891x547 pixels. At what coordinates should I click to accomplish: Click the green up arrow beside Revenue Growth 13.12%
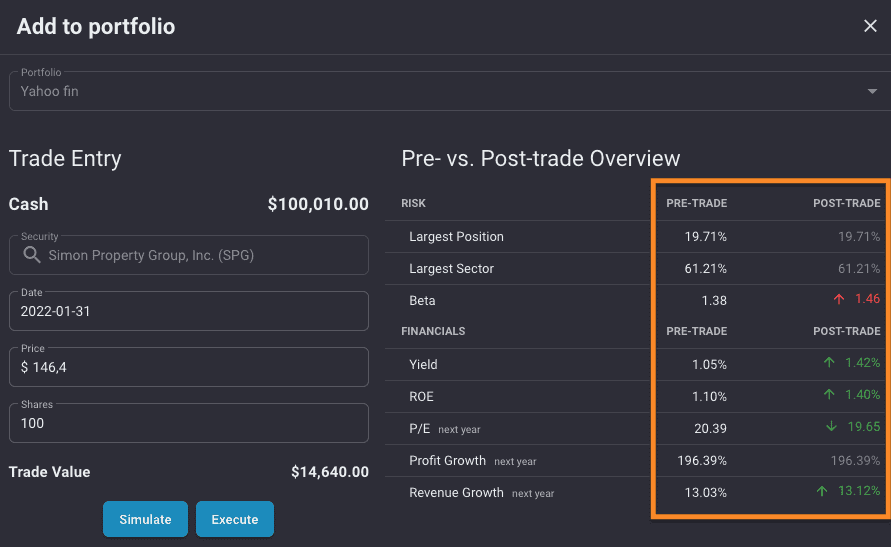[822, 491]
